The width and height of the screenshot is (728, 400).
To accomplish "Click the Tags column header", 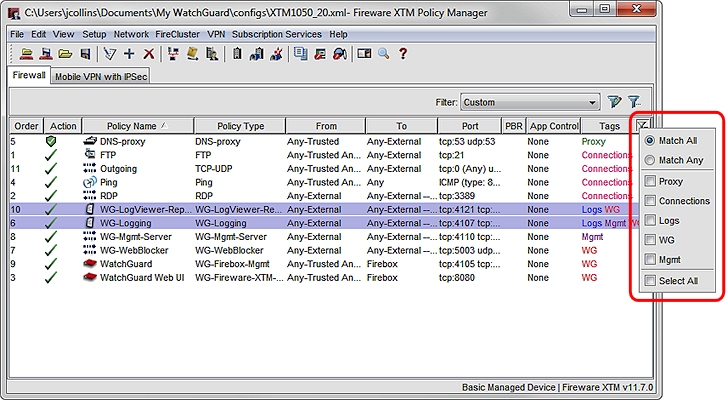I will [609, 126].
